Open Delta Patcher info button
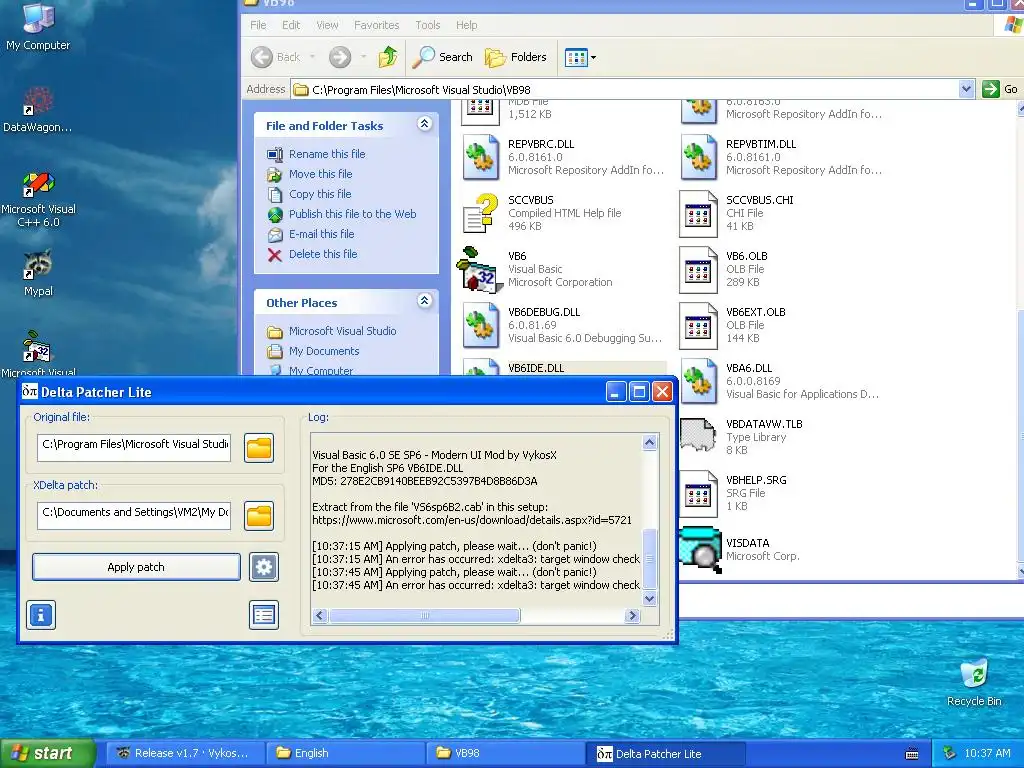 [41, 615]
